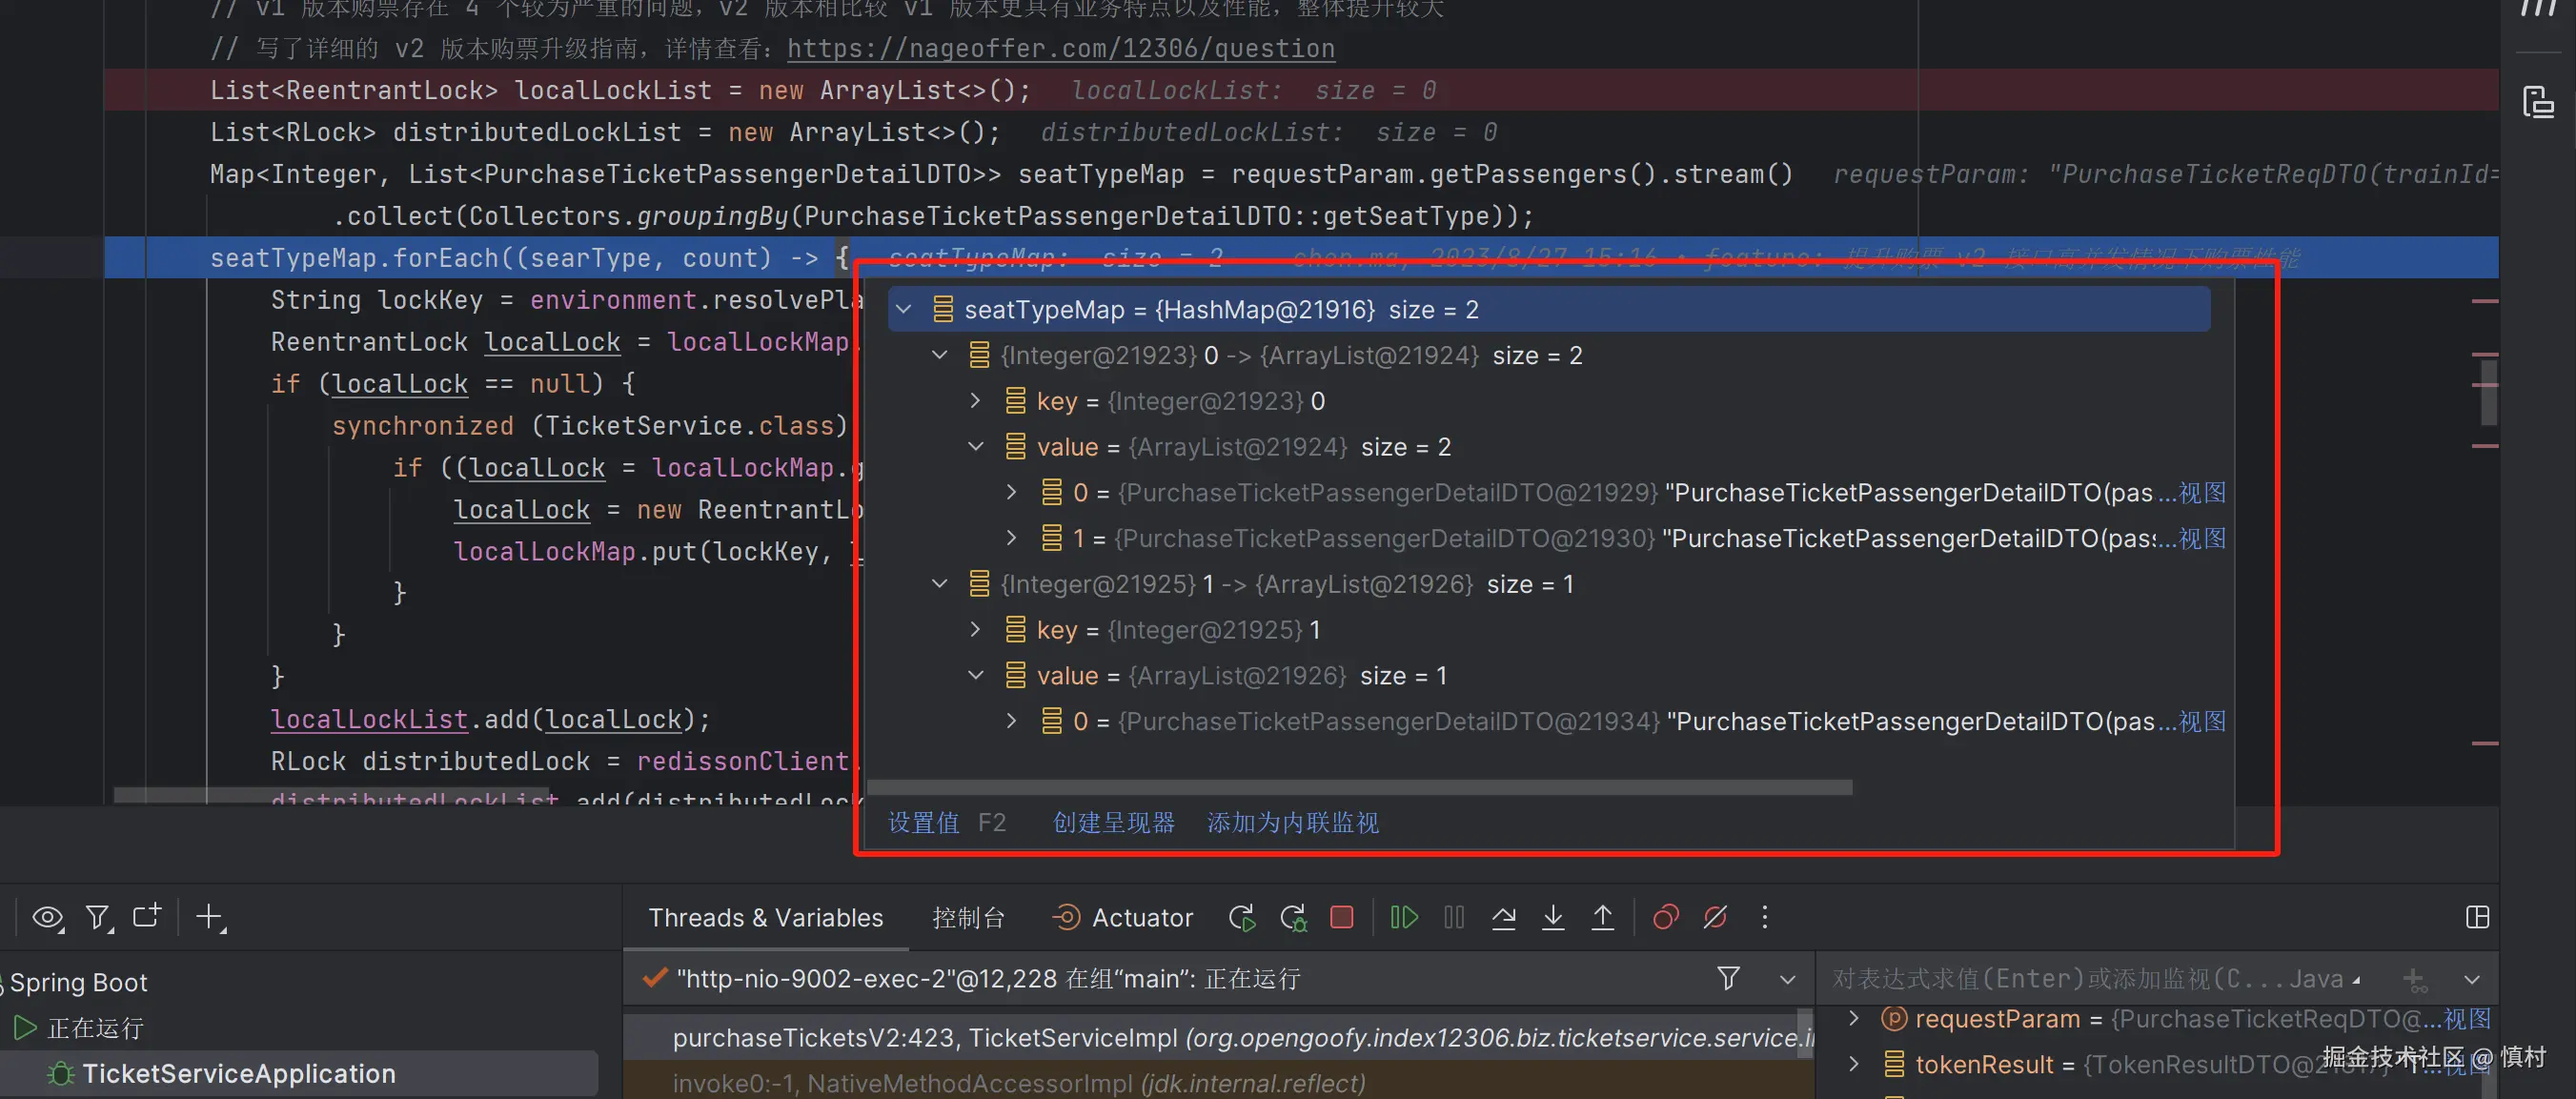2576x1099 pixels.
Task: Switch to Threads & Variables tab
Action: coord(765,917)
